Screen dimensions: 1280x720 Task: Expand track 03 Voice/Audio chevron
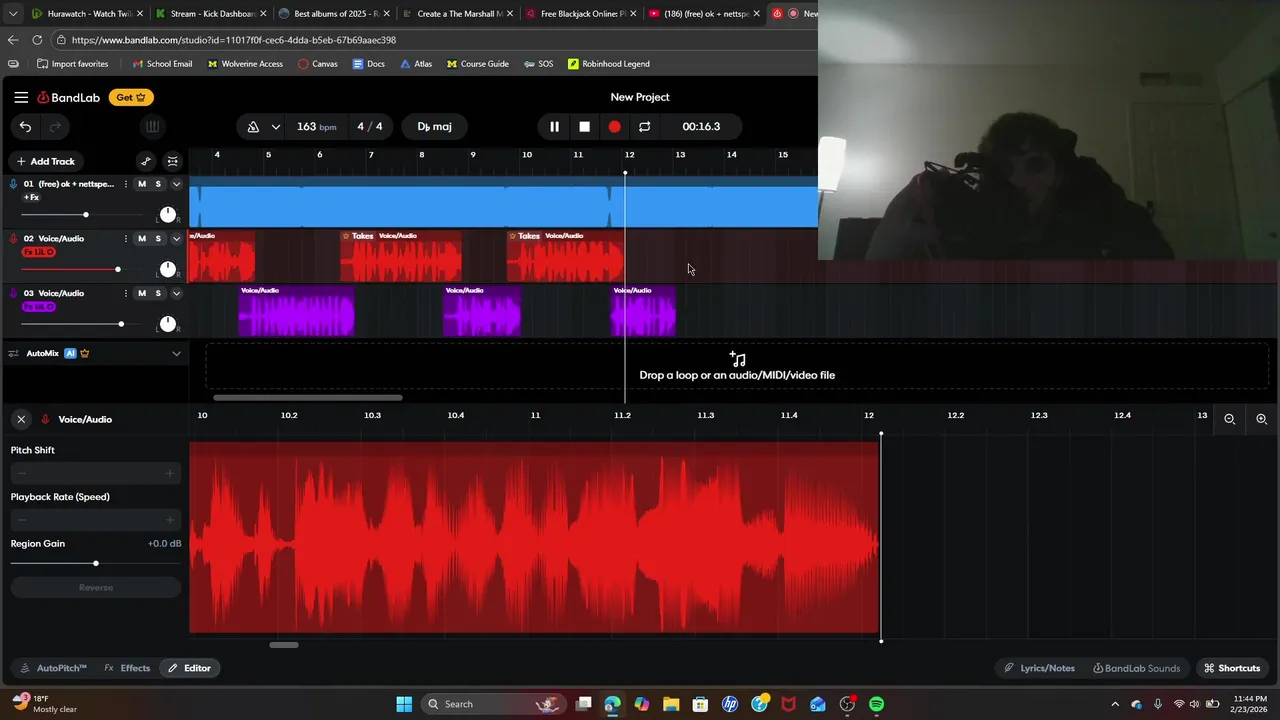click(176, 293)
